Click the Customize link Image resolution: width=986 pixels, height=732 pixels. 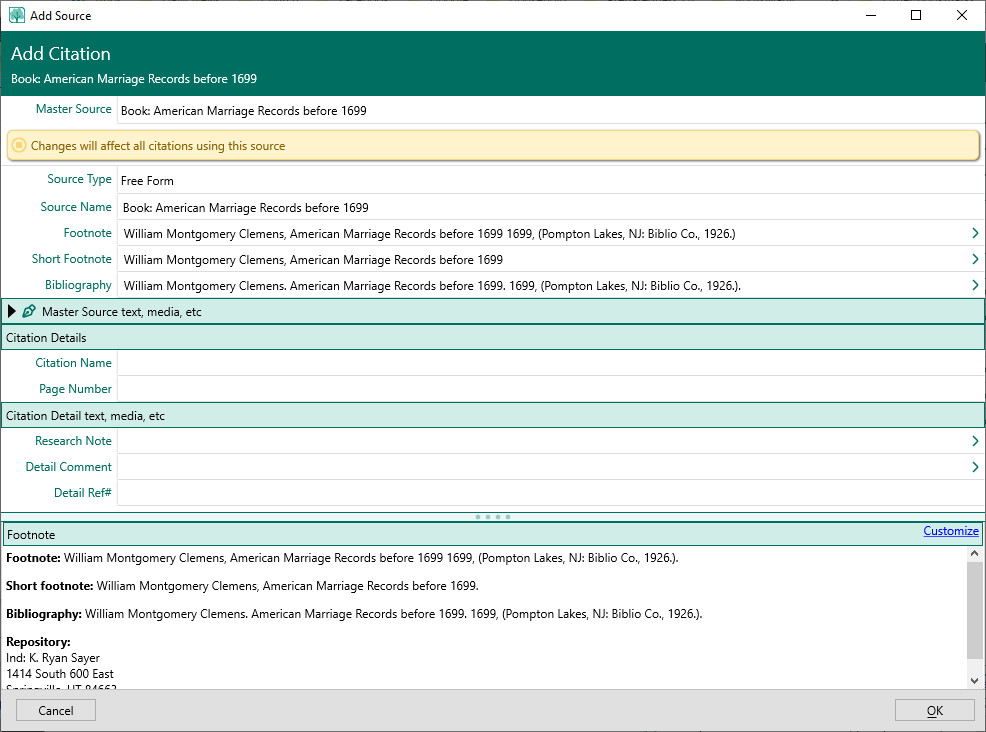point(950,531)
